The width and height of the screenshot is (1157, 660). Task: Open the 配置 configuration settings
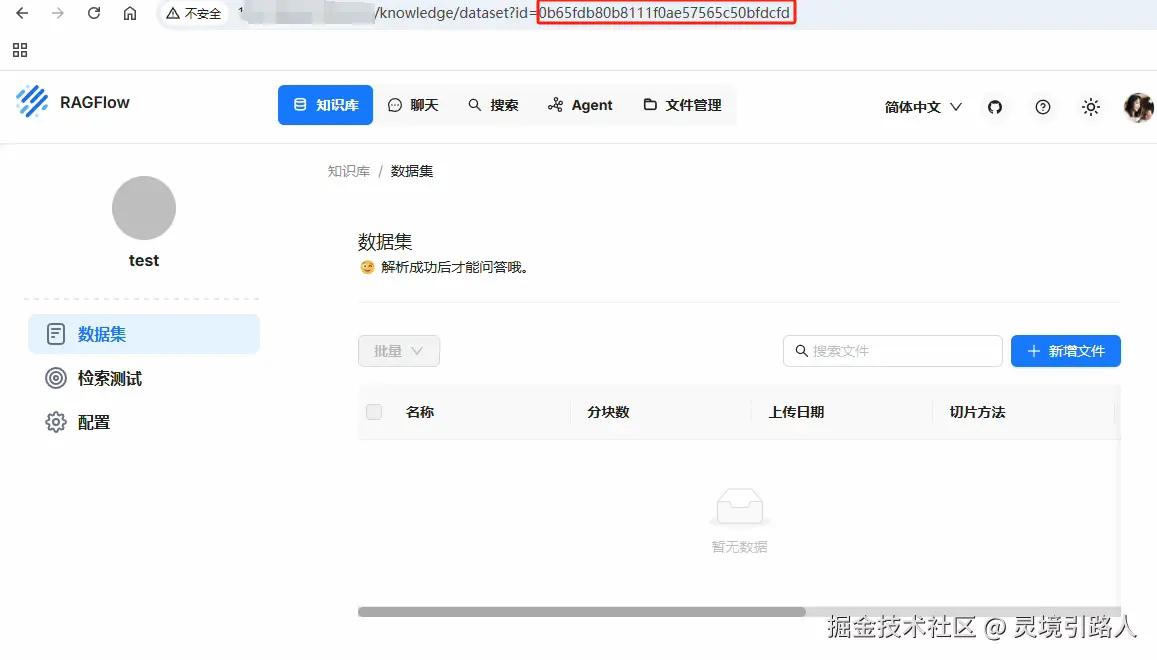click(x=90, y=422)
